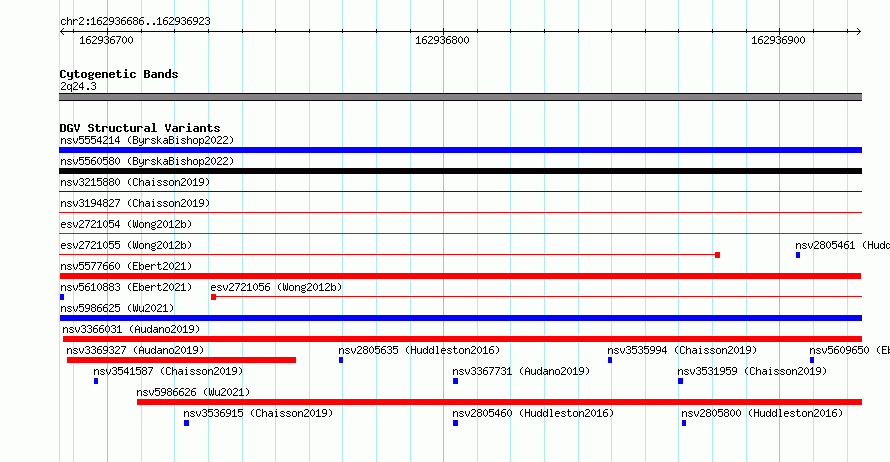Screen dimensions: 890x462
Task: Open nsv3367731 (Audano2019) label
Action: click(x=521, y=371)
